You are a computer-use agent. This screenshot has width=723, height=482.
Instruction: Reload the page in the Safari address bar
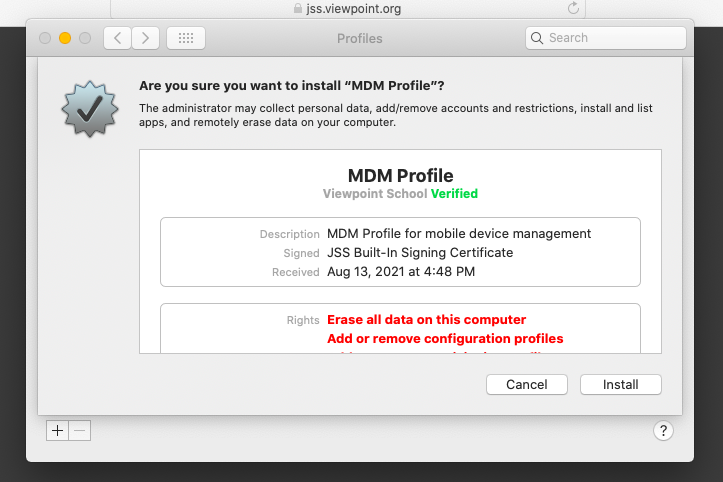point(573,8)
